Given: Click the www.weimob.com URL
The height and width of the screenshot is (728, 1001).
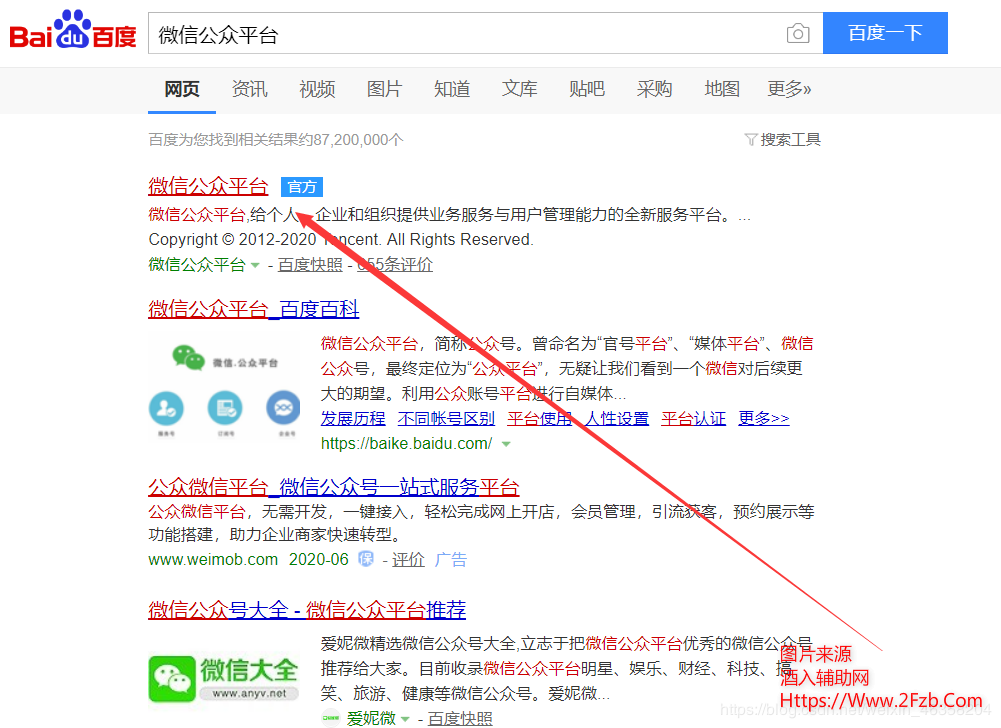Looking at the screenshot, I should coord(213,559).
